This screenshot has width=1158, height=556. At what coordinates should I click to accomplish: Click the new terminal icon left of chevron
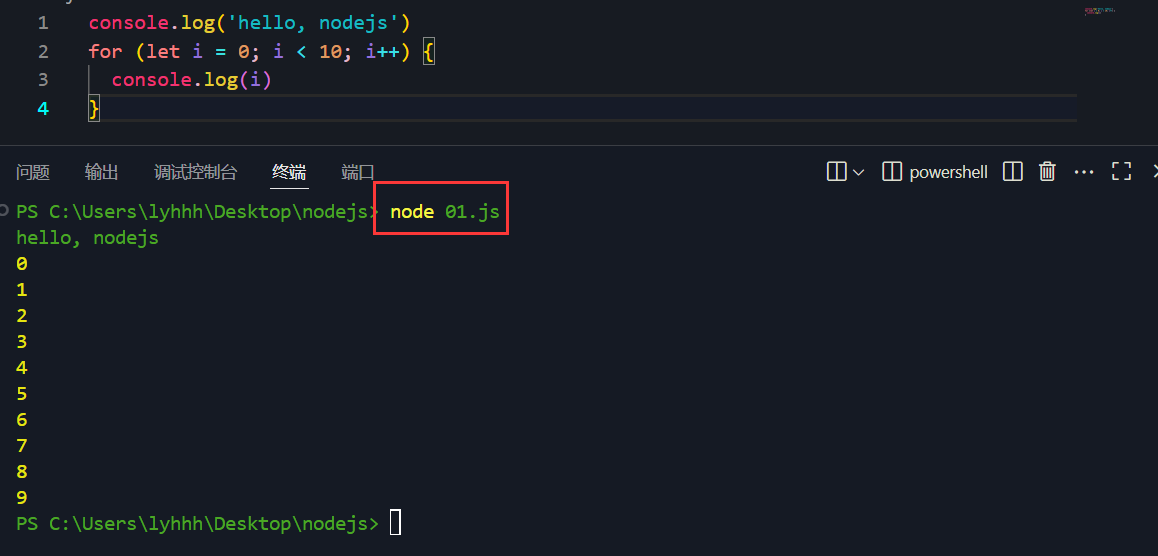pyautogui.click(x=836, y=172)
